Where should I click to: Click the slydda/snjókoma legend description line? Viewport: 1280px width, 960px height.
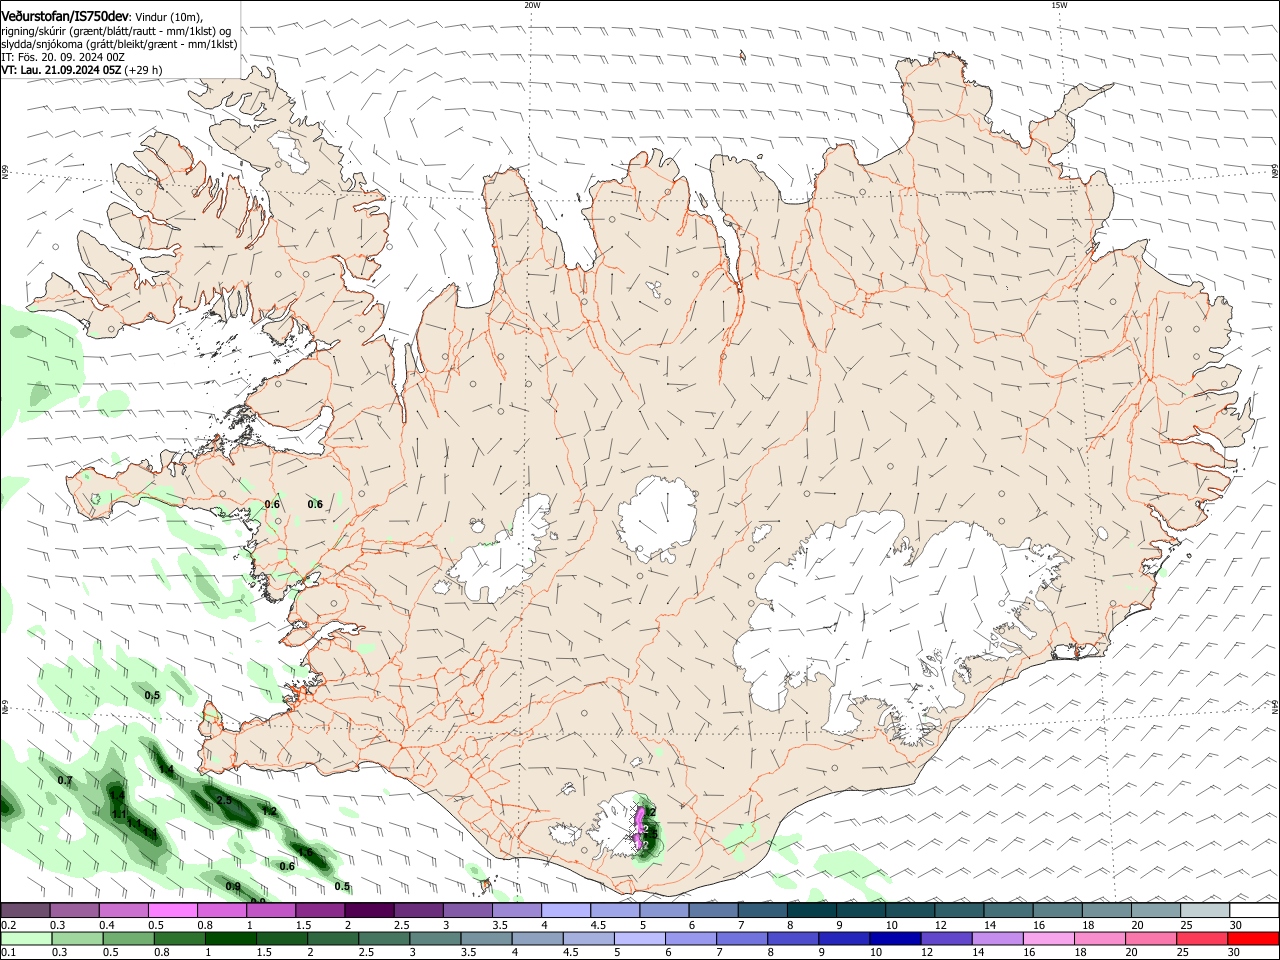(x=119, y=44)
